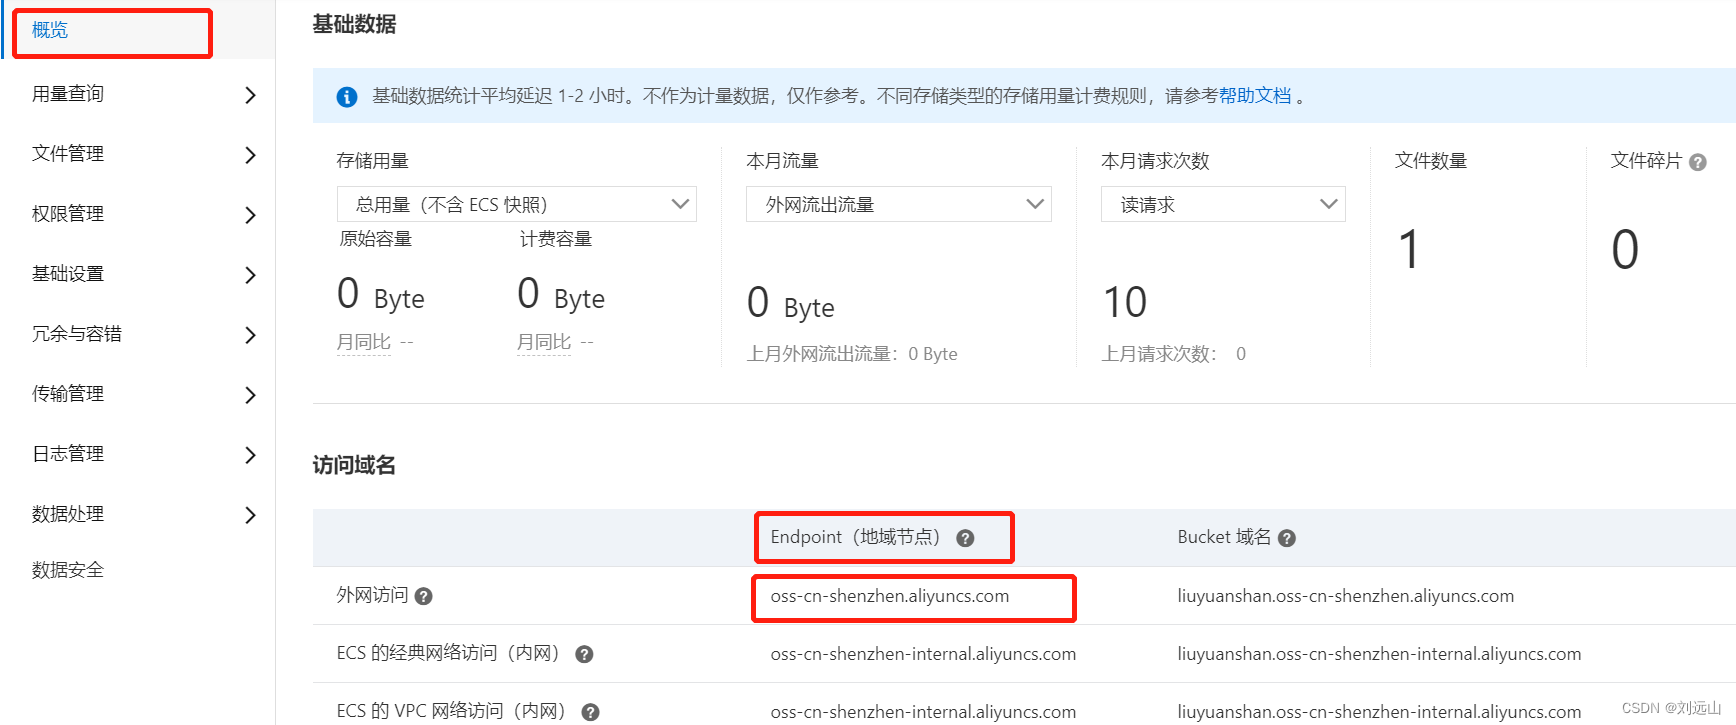This screenshot has height=725, width=1736.
Task: Click bucket domain liuyuanshan.oss-cn-shenzhen.aliyuncs.com
Action: tap(1346, 596)
